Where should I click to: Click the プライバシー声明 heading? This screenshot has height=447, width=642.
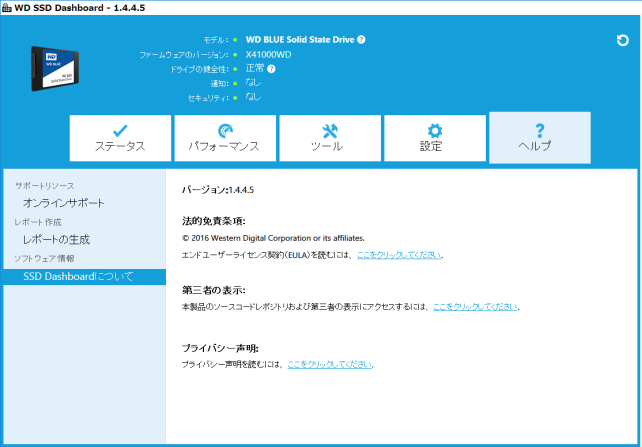click(x=220, y=348)
